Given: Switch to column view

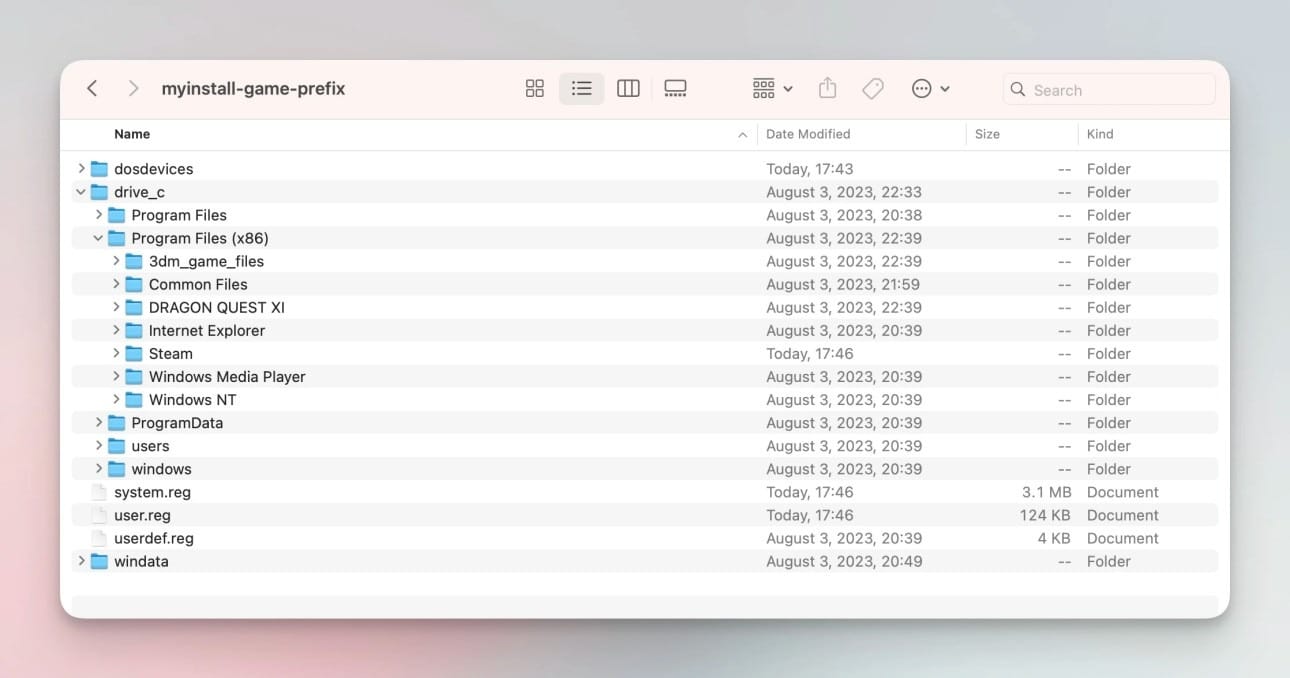Looking at the screenshot, I should pos(628,89).
